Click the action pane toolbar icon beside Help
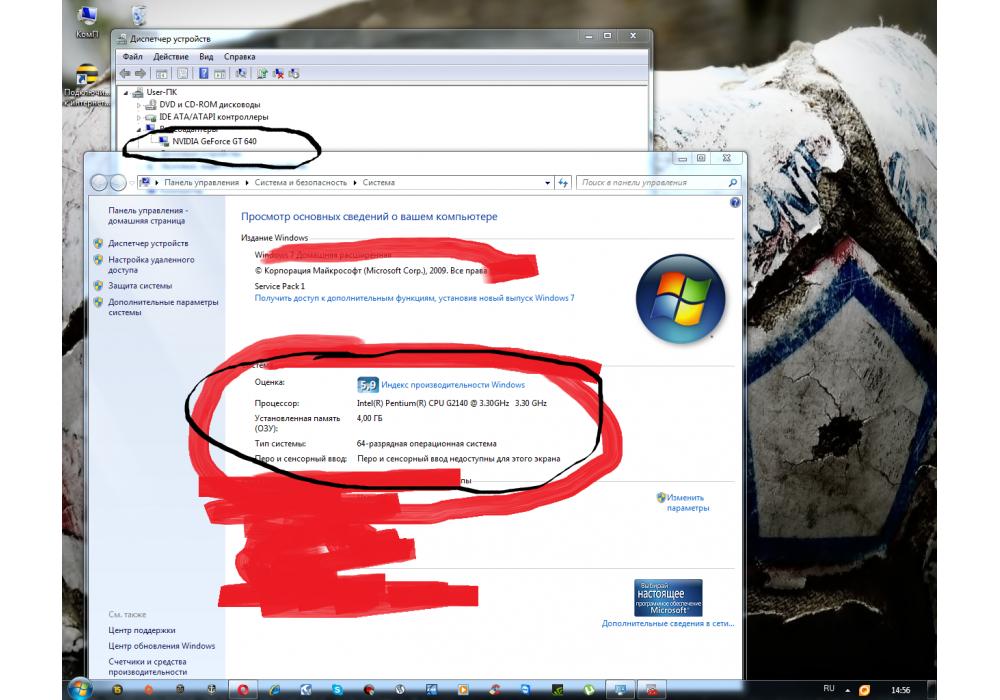The image size is (1000, 700). 219,74
